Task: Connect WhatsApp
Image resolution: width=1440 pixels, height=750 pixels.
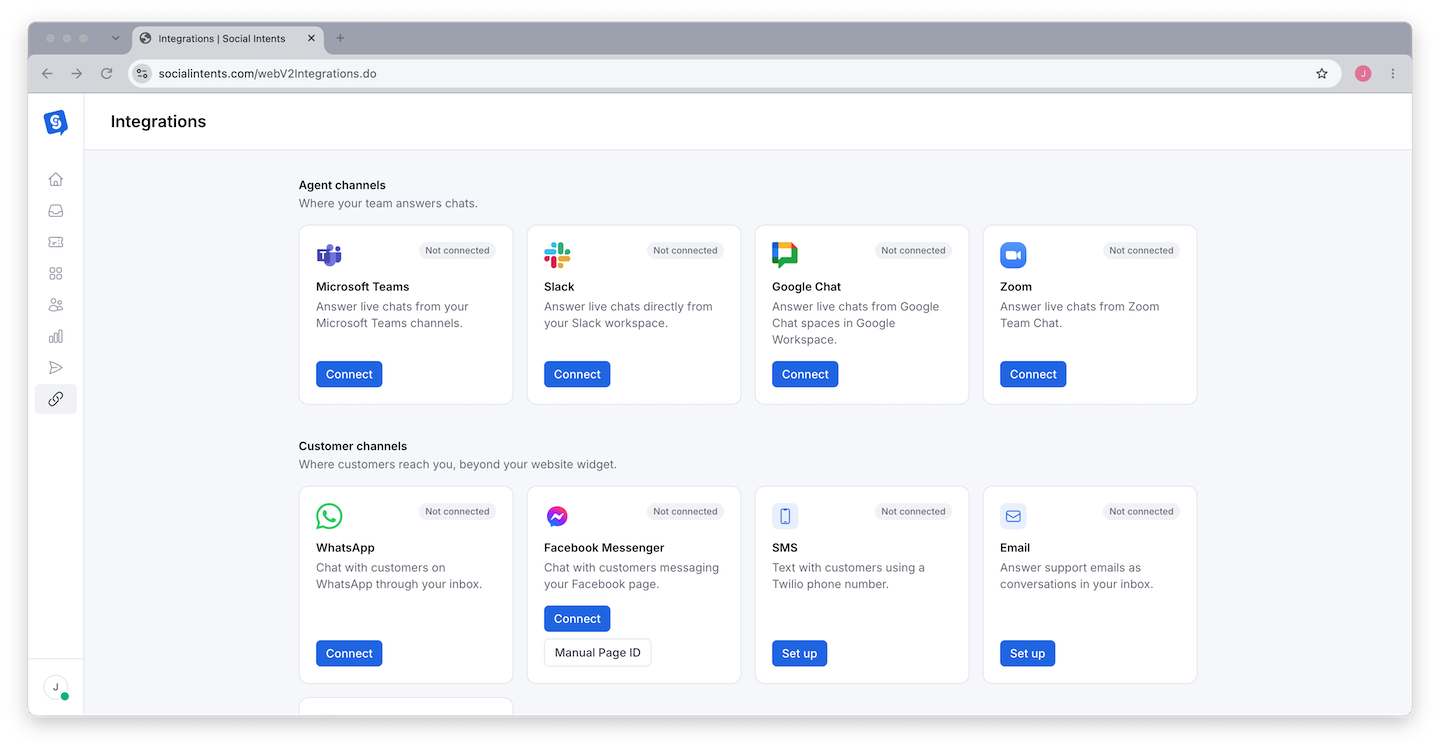Action: 349,653
